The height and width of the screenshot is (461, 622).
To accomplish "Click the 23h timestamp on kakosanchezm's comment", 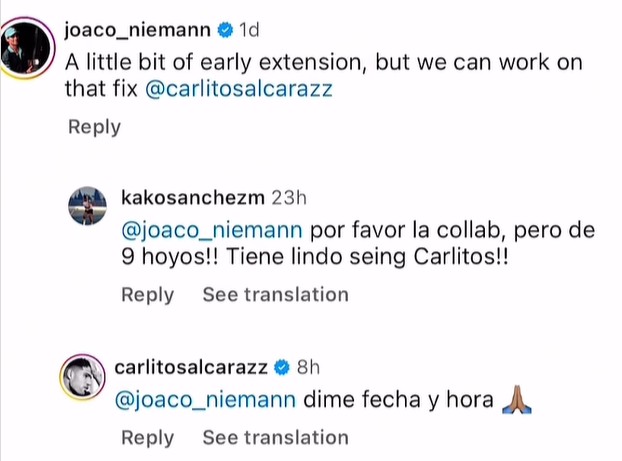I will [x=290, y=195].
